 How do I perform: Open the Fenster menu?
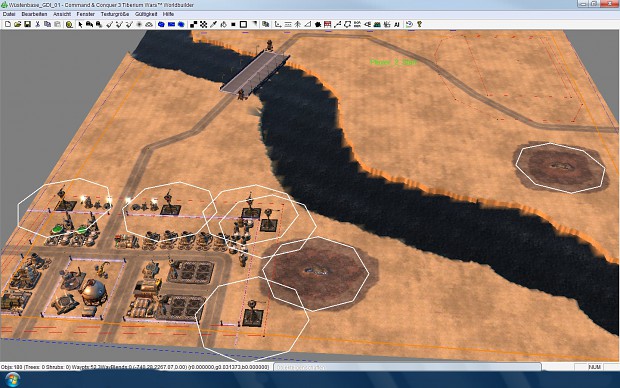click(x=86, y=14)
